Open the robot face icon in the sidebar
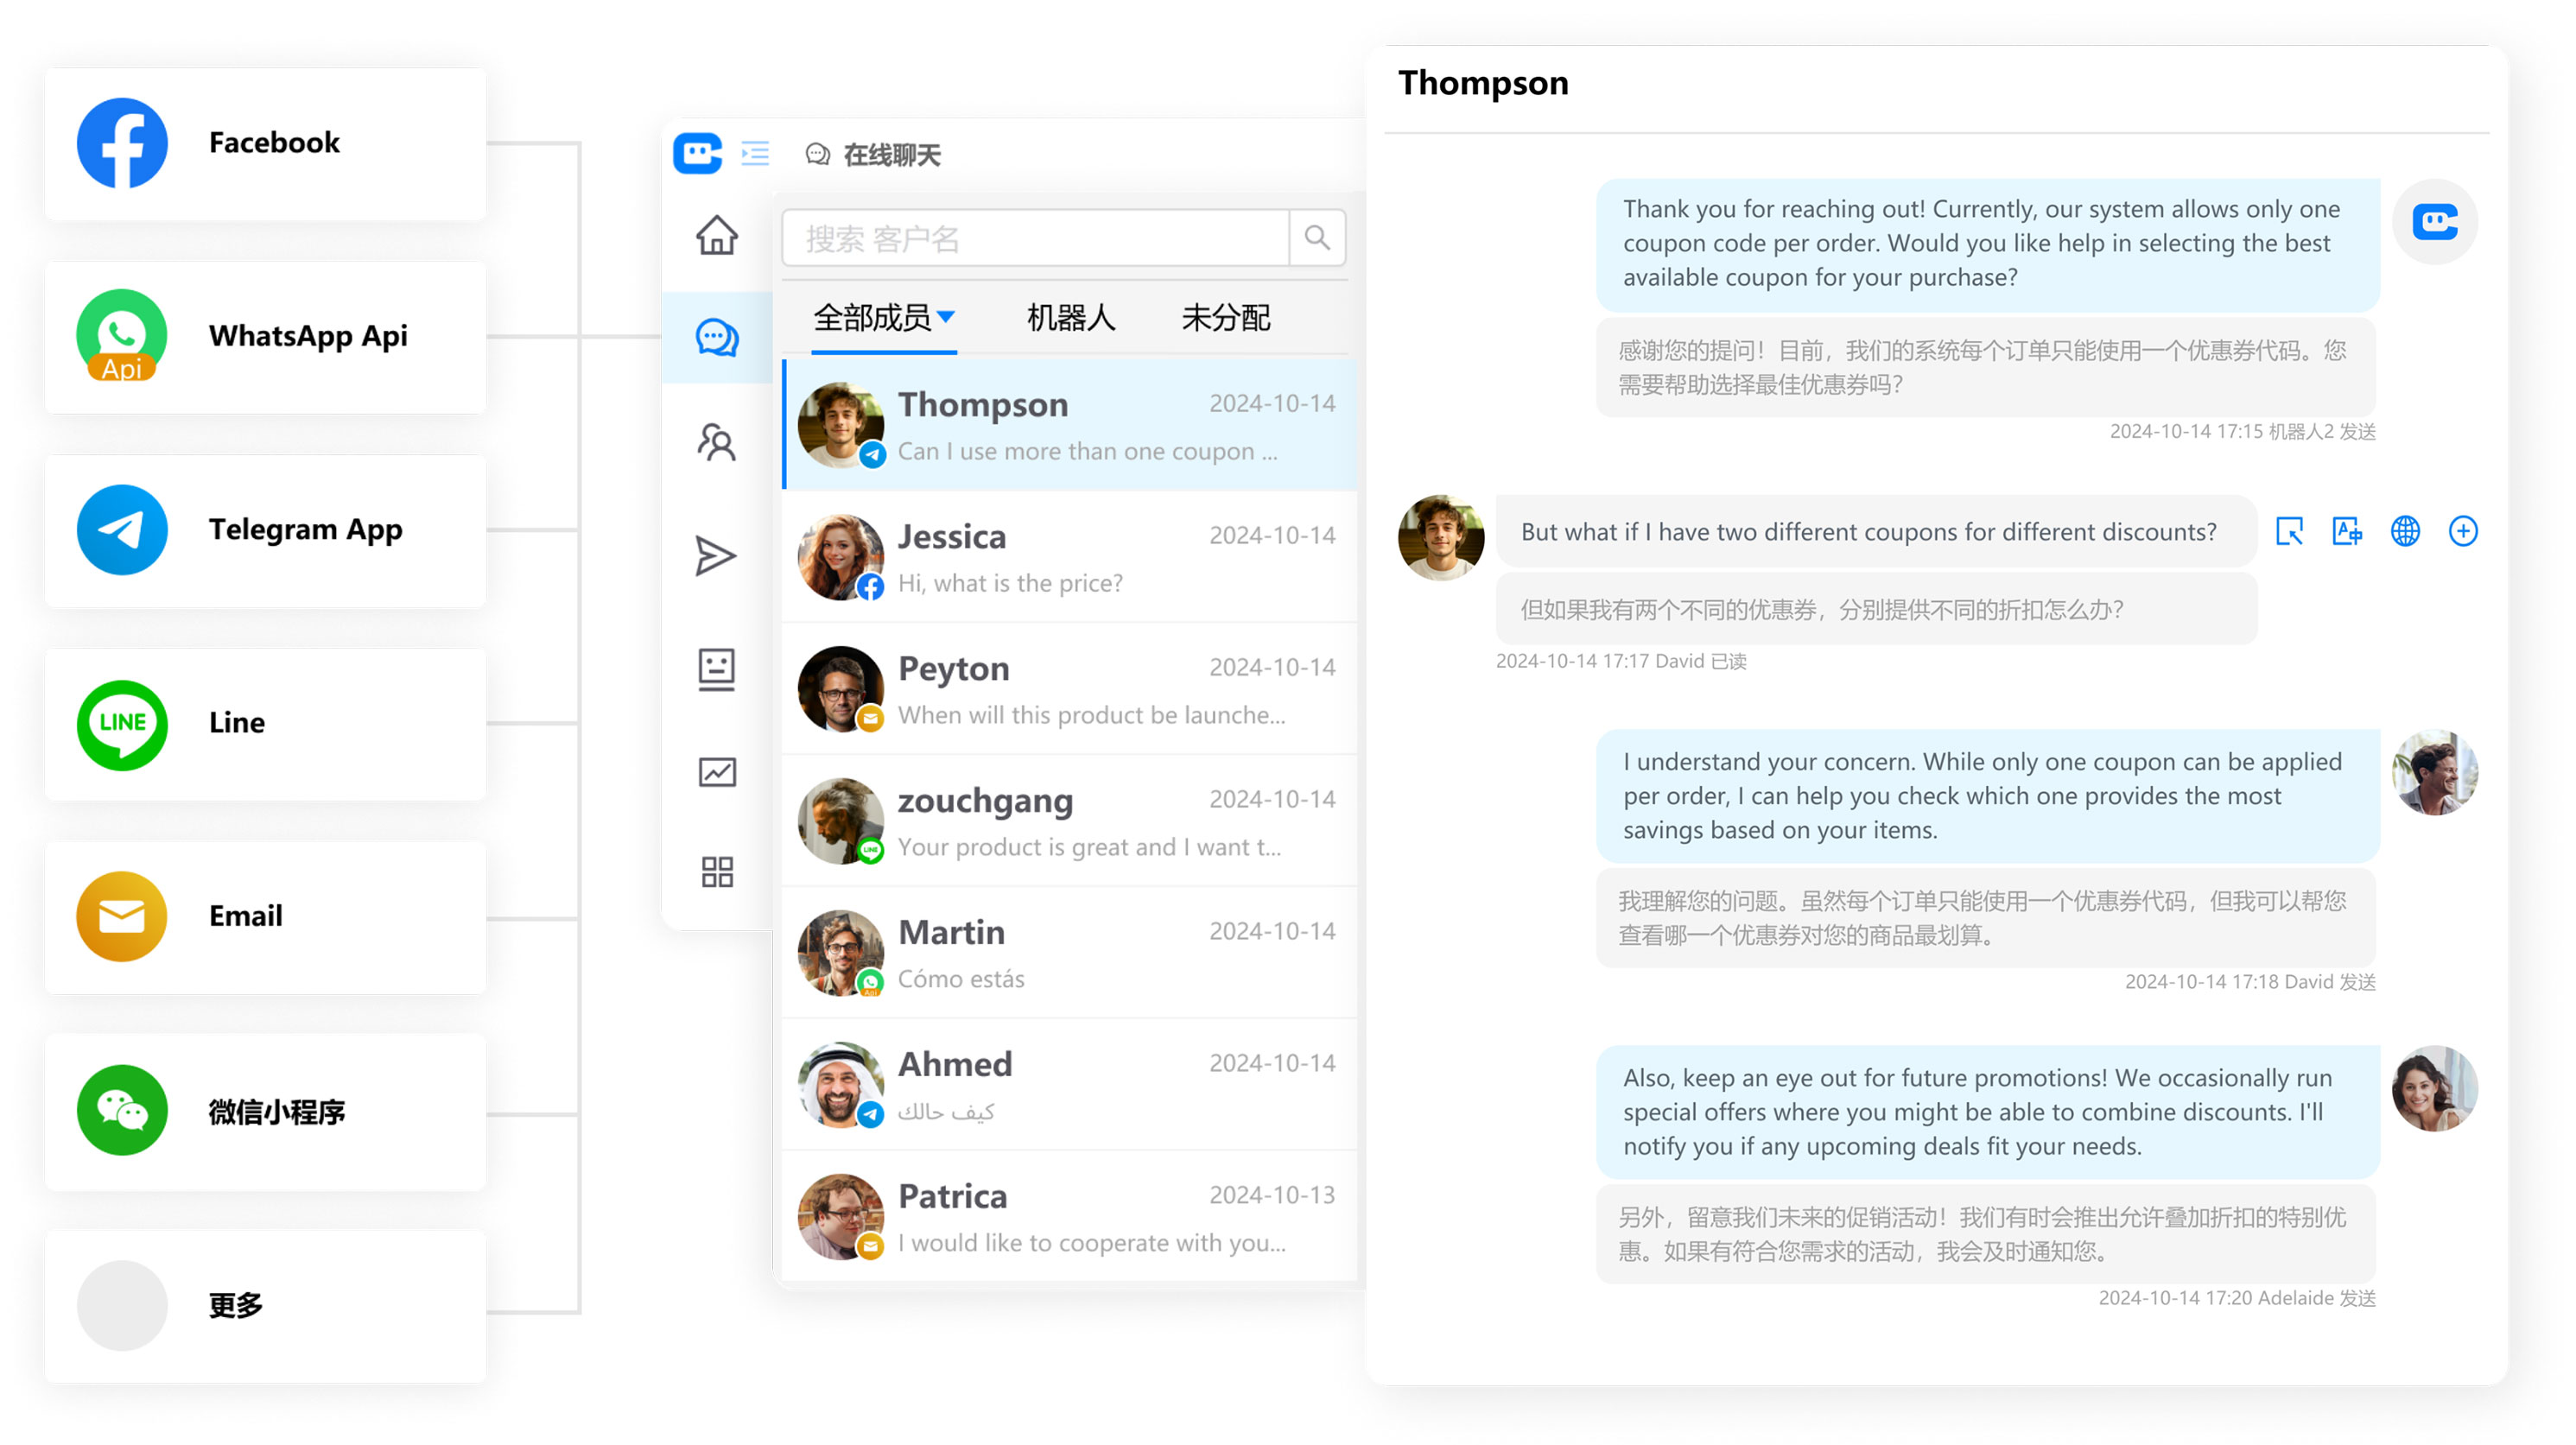This screenshot has width=2576, height=1445. tap(716, 668)
